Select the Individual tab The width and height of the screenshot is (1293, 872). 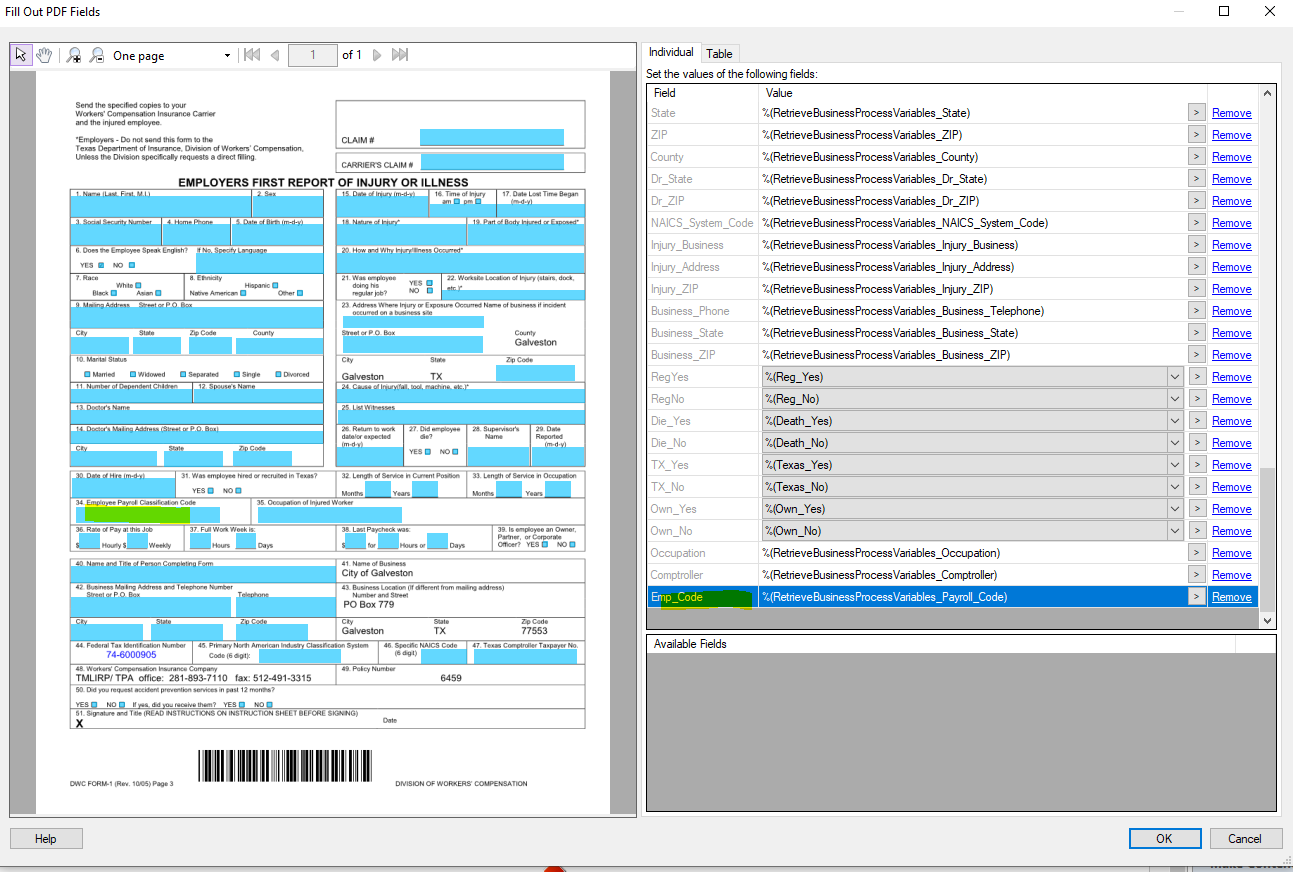tap(671, 53)
